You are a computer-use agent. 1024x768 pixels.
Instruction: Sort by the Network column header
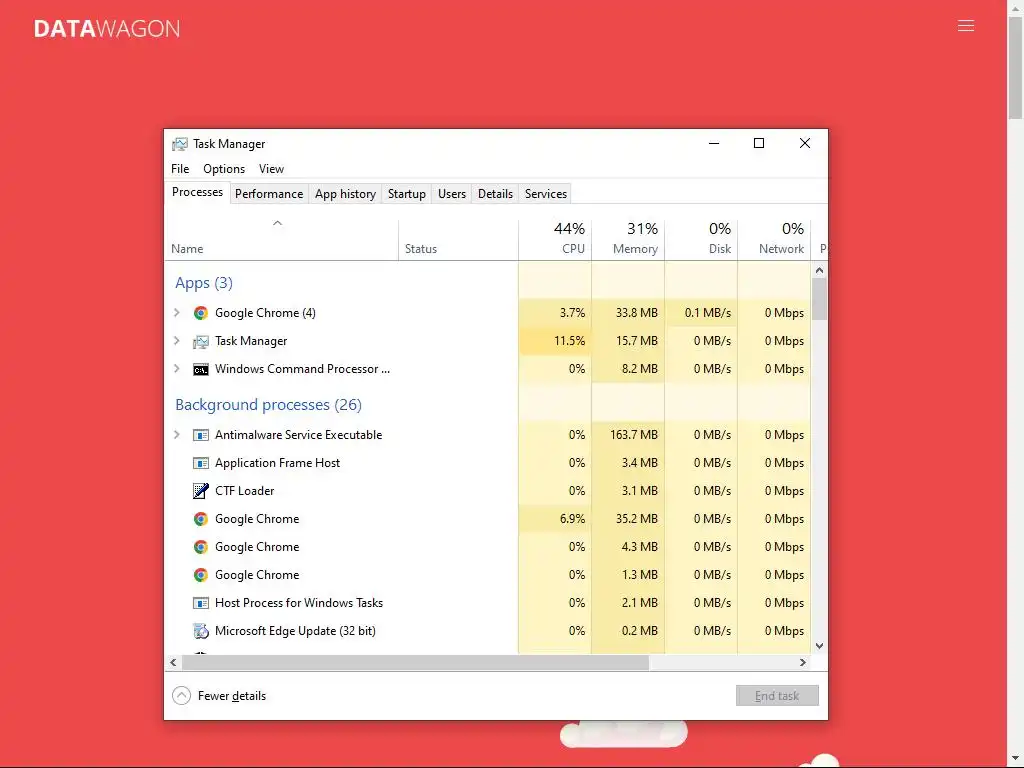[775, 240]
